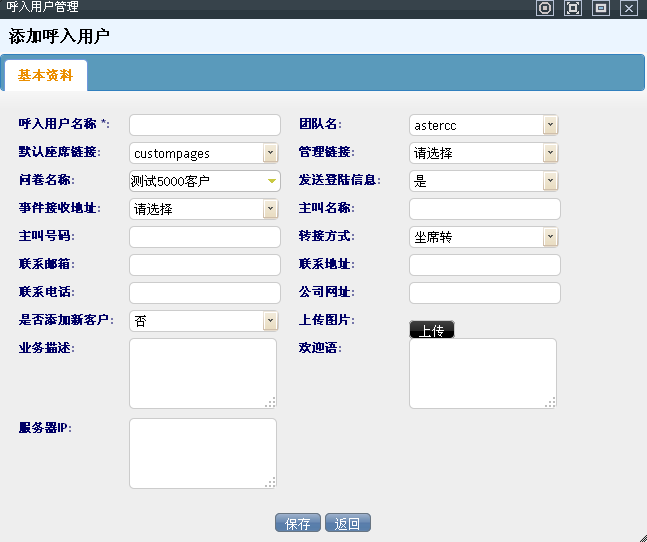Screen dimensions: 647x542
Task: Open the 是否添加新客户 dropdown
Action: tap(270, 321)
